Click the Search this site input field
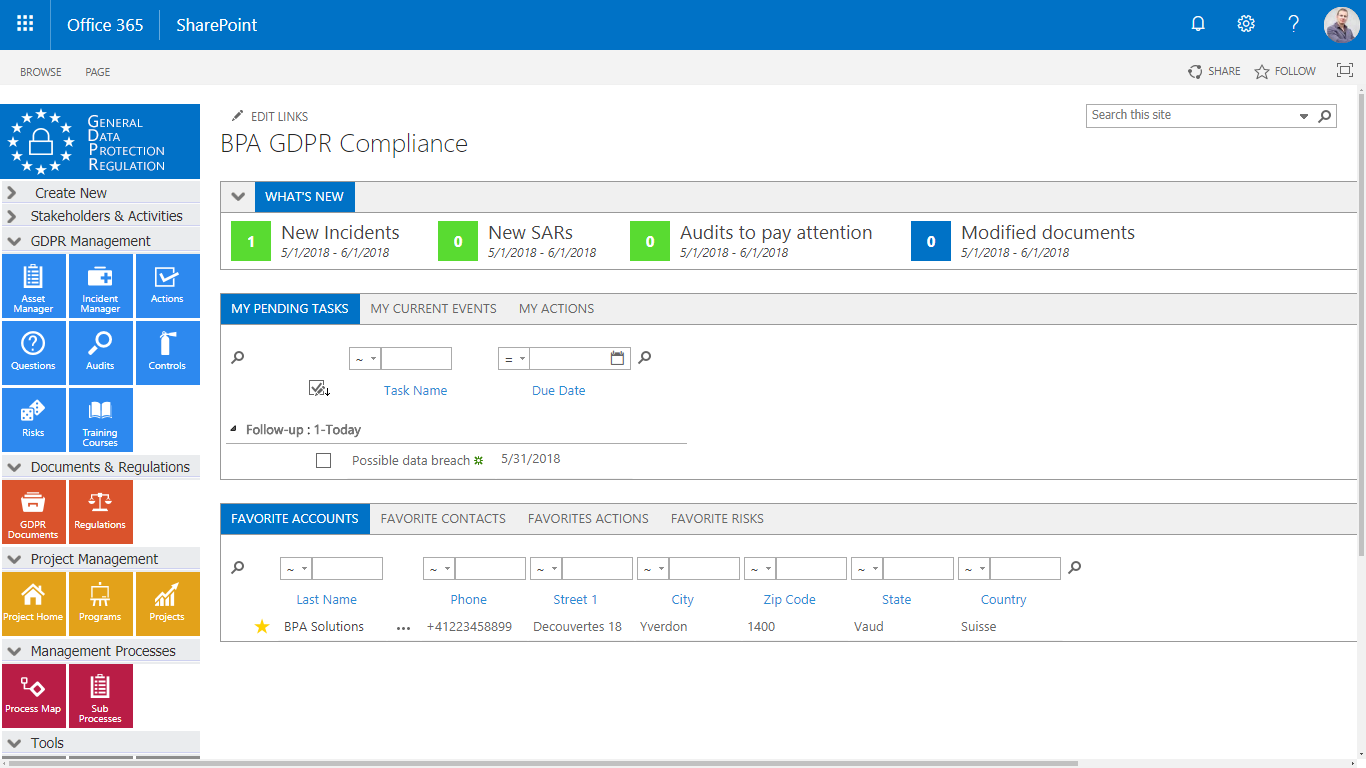This screenshot has height=768, width=1366. pos(1190,116)
